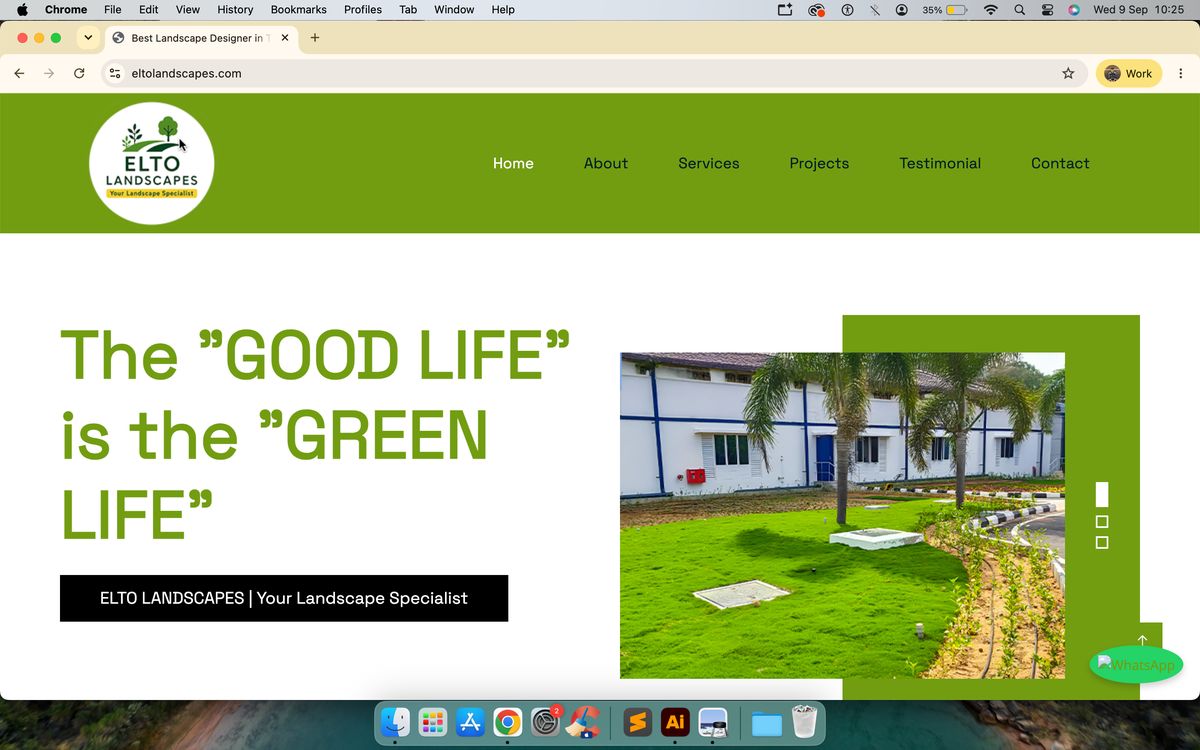This screenshot has width=1200, height=750.
Task: Select the third slide indicator square
Action: pos(1102,543)
